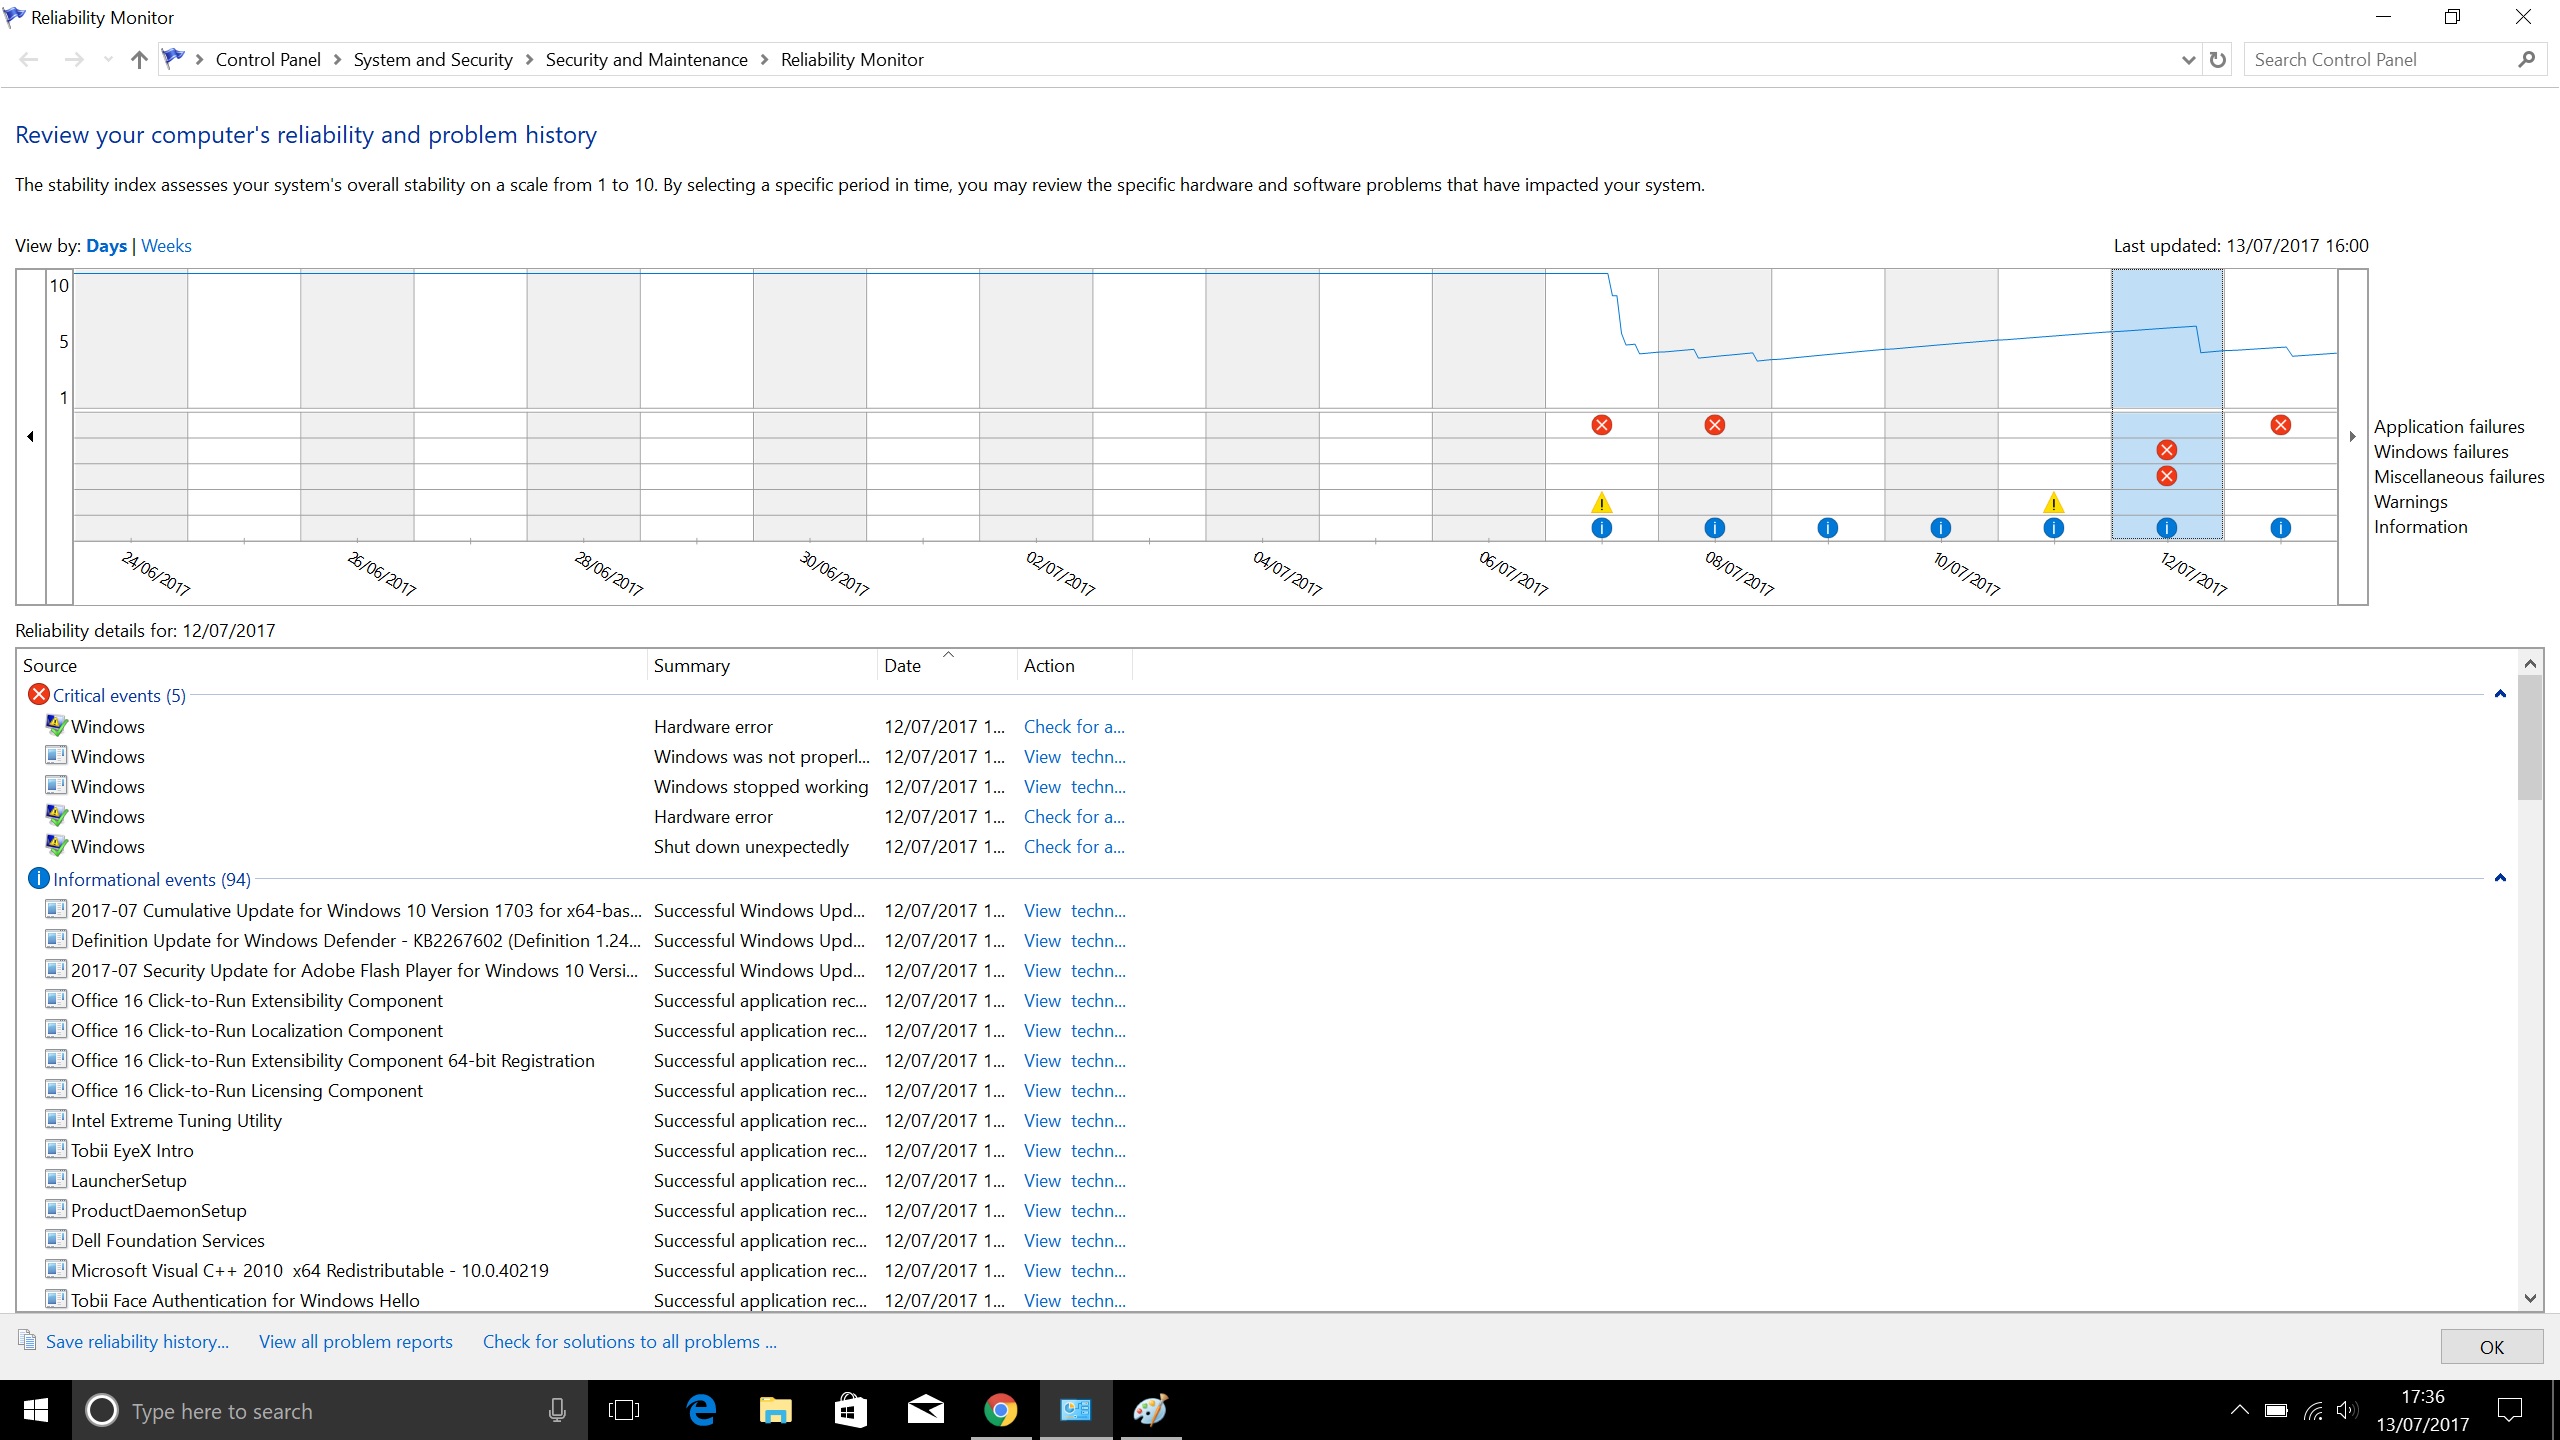
Task: Expand chevron after System and Security breadcrumb
Action: click(x=529, y=60)
